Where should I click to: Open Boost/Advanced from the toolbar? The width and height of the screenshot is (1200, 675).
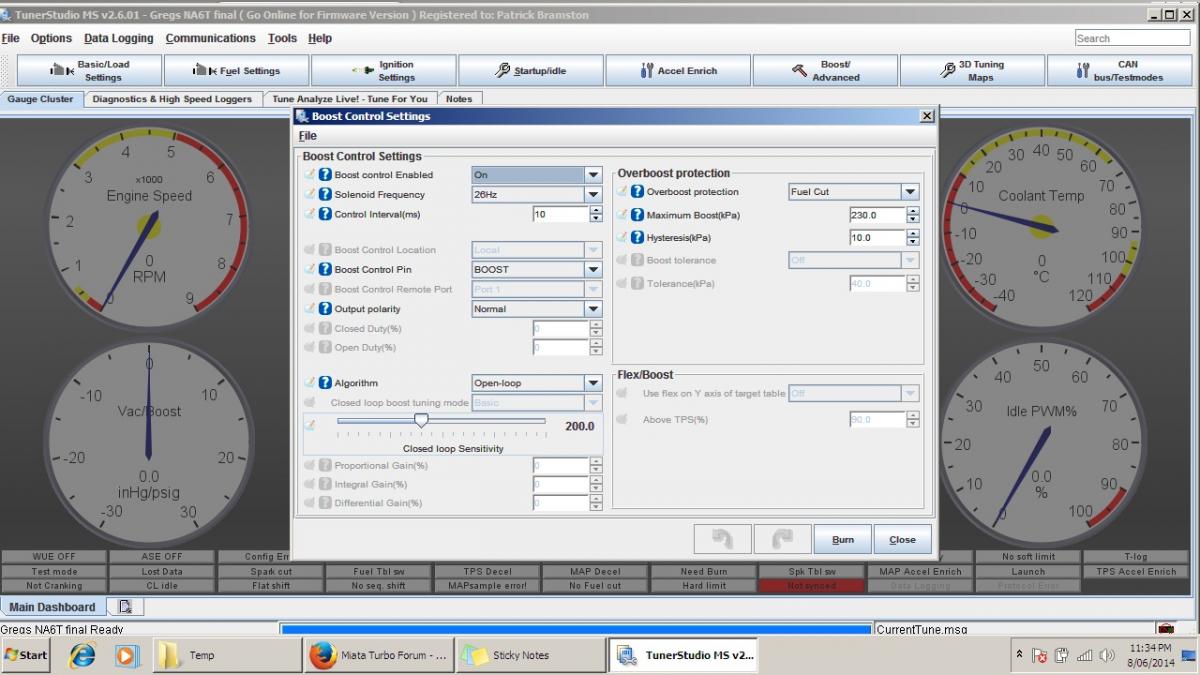[x=825, y=71]
